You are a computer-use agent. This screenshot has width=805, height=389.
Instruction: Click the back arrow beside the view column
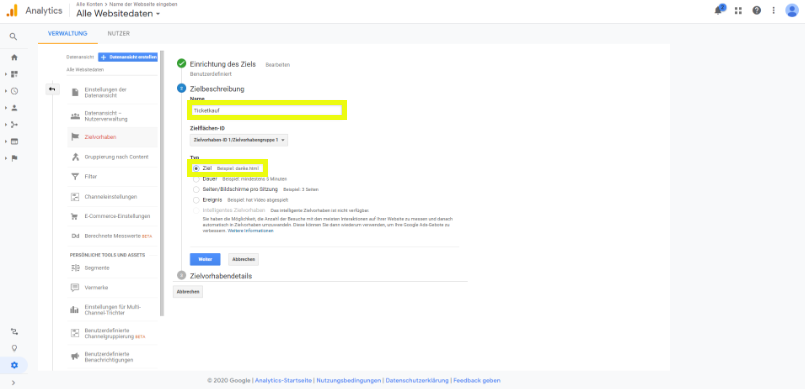pos(52,89)
